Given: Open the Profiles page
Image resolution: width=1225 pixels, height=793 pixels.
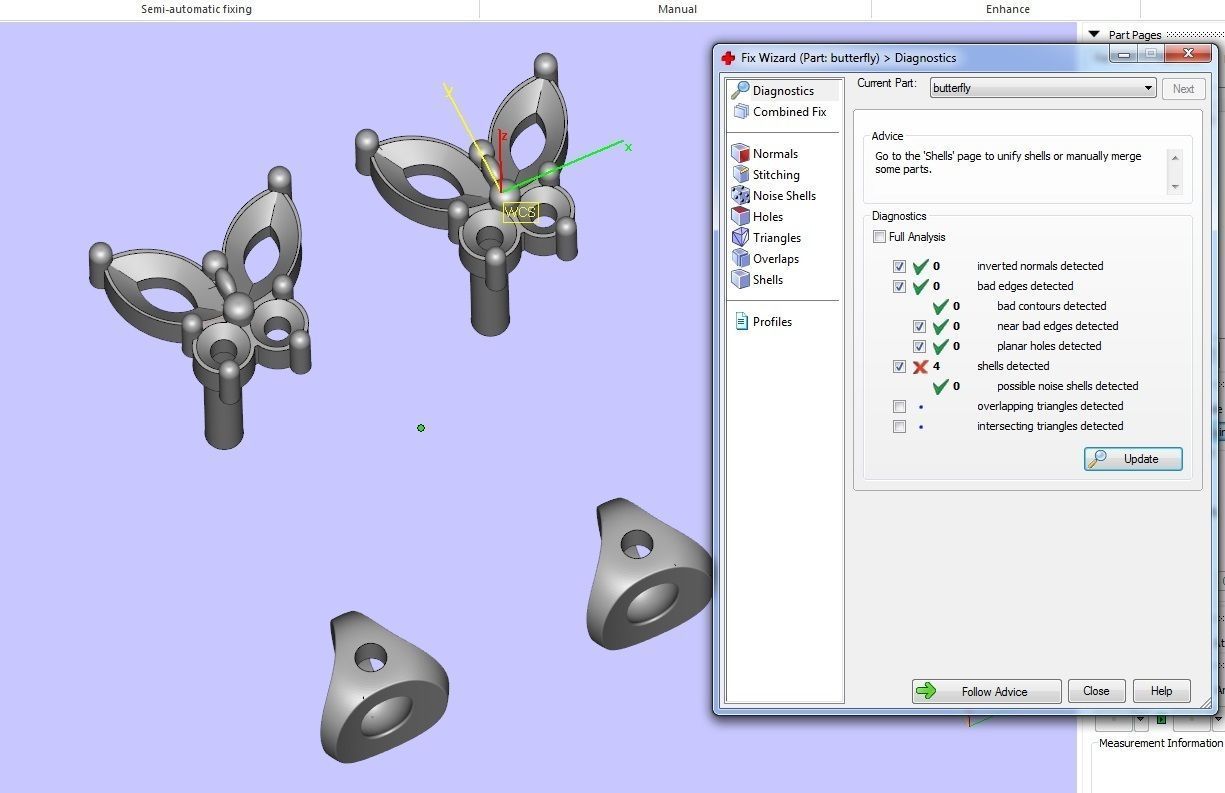Looking at the screenshot, I should [763, 321].
